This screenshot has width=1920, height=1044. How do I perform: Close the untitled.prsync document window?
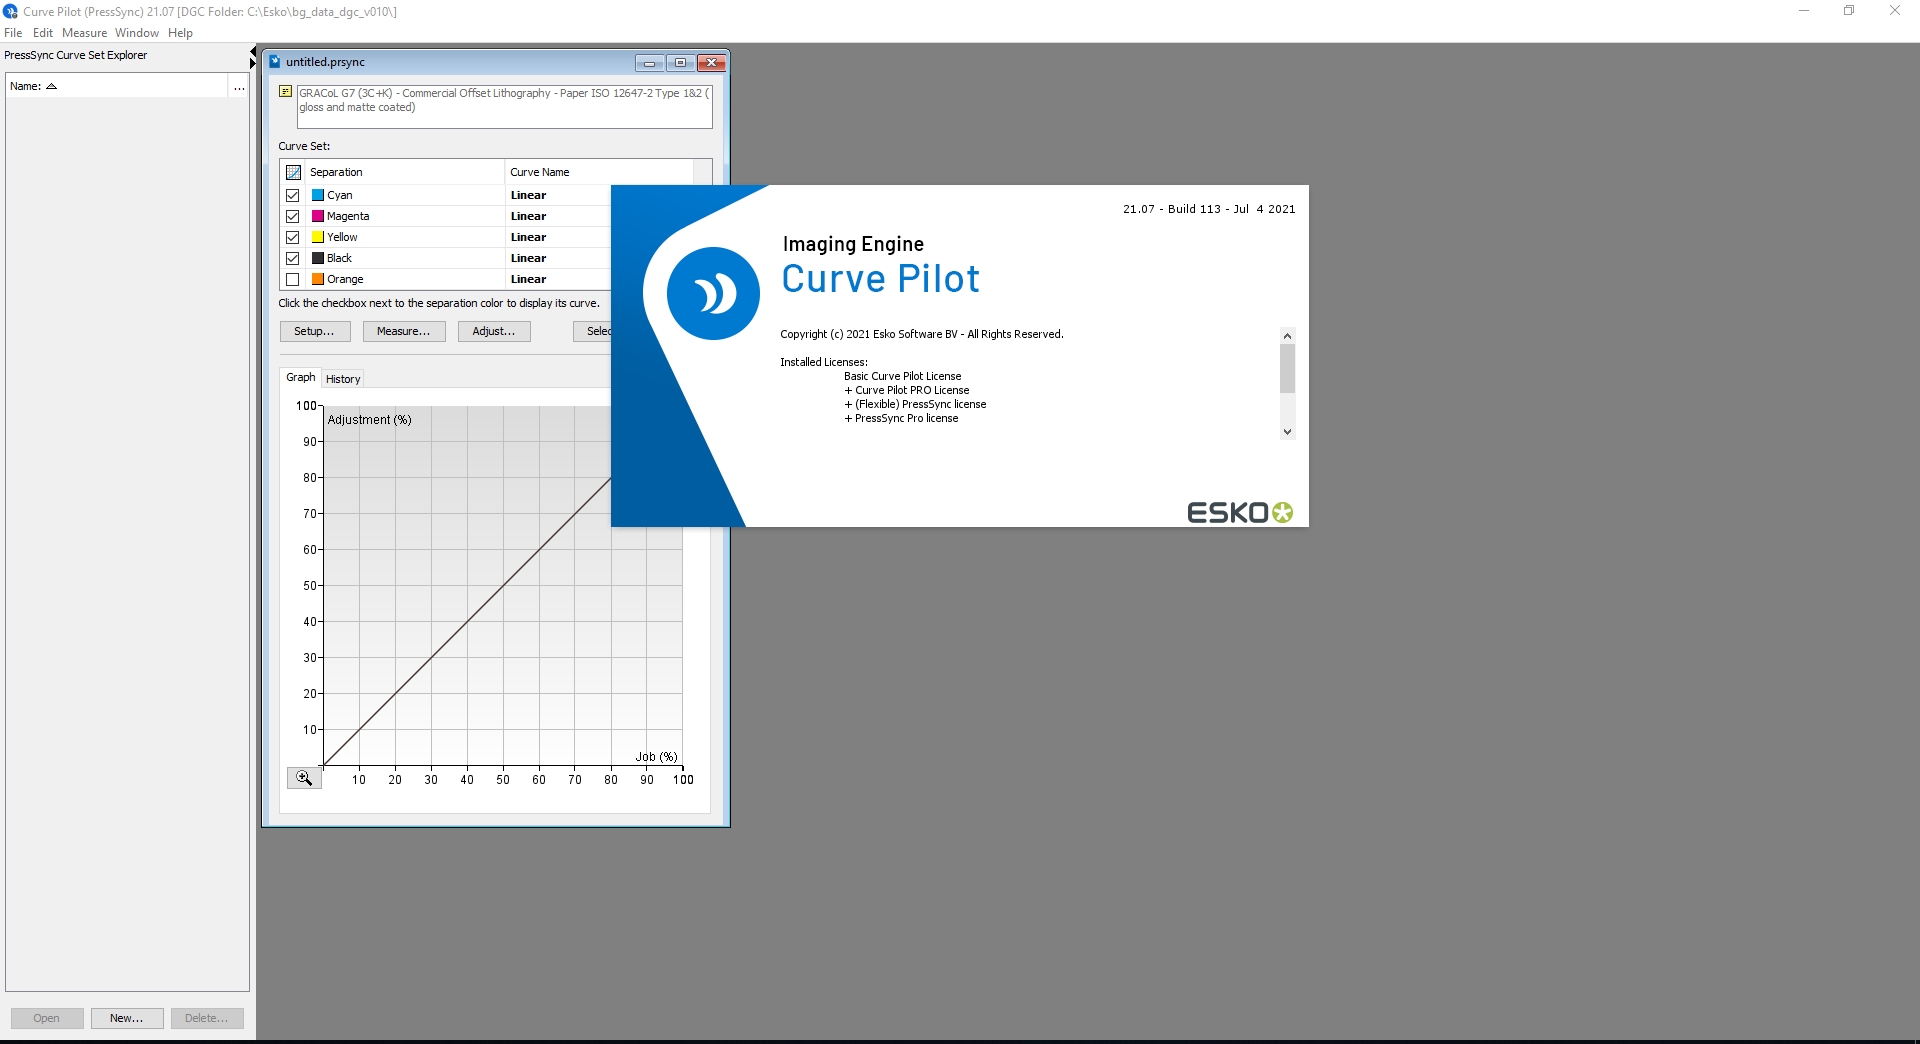coord(711,63)
